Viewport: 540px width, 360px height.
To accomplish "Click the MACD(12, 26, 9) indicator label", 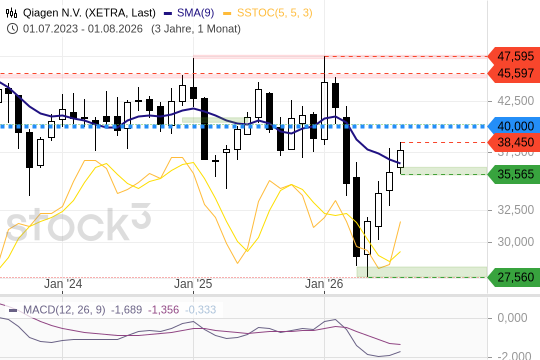I will 64,310.
